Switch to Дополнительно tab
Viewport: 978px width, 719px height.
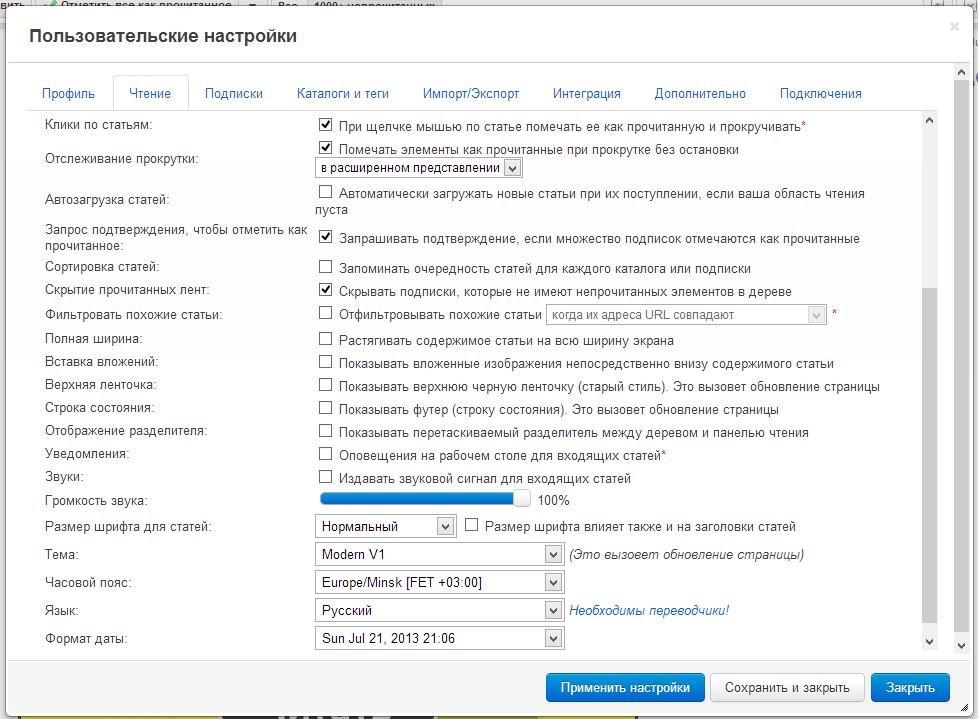pyautogui.click(x=700, y=94)
